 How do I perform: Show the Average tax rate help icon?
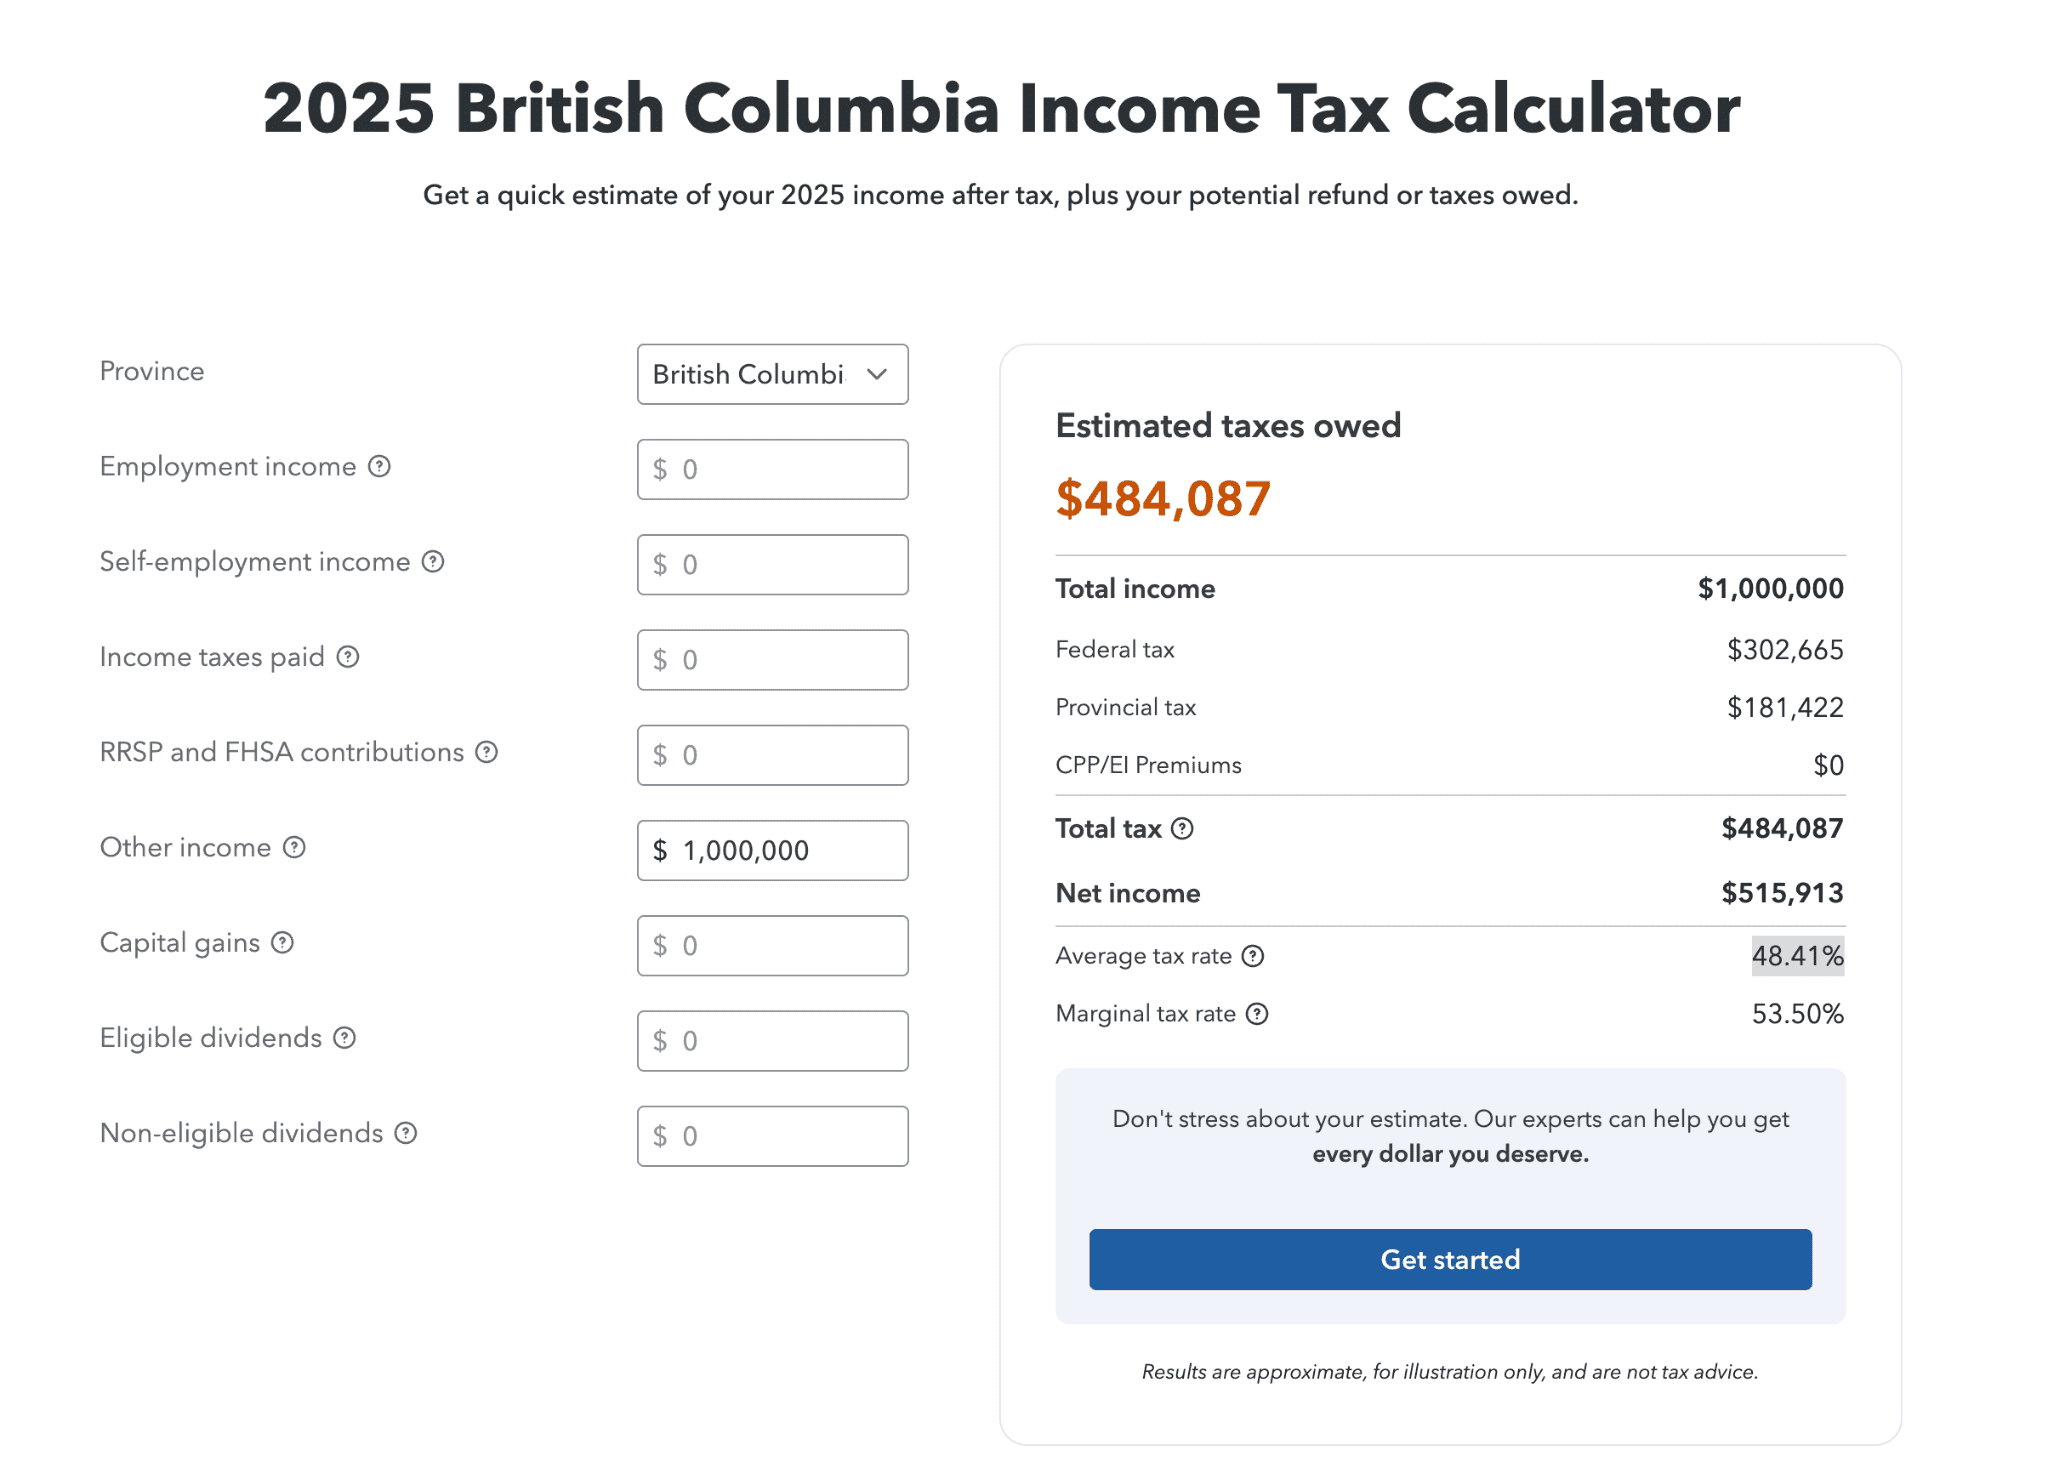pyautogui.click(x=1253, y=956)
